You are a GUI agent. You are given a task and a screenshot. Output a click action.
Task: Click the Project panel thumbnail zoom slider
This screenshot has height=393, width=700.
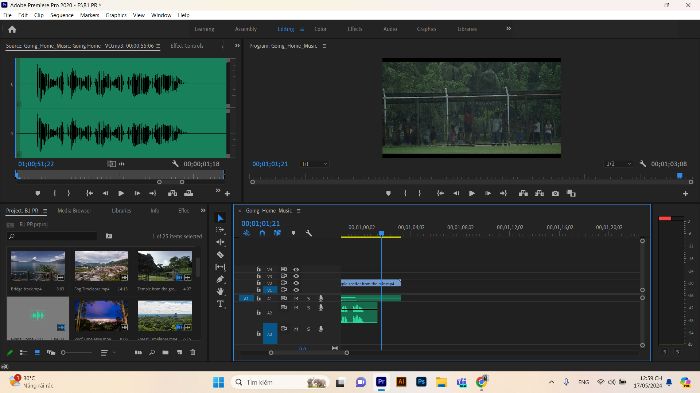[x=77, y=352]
